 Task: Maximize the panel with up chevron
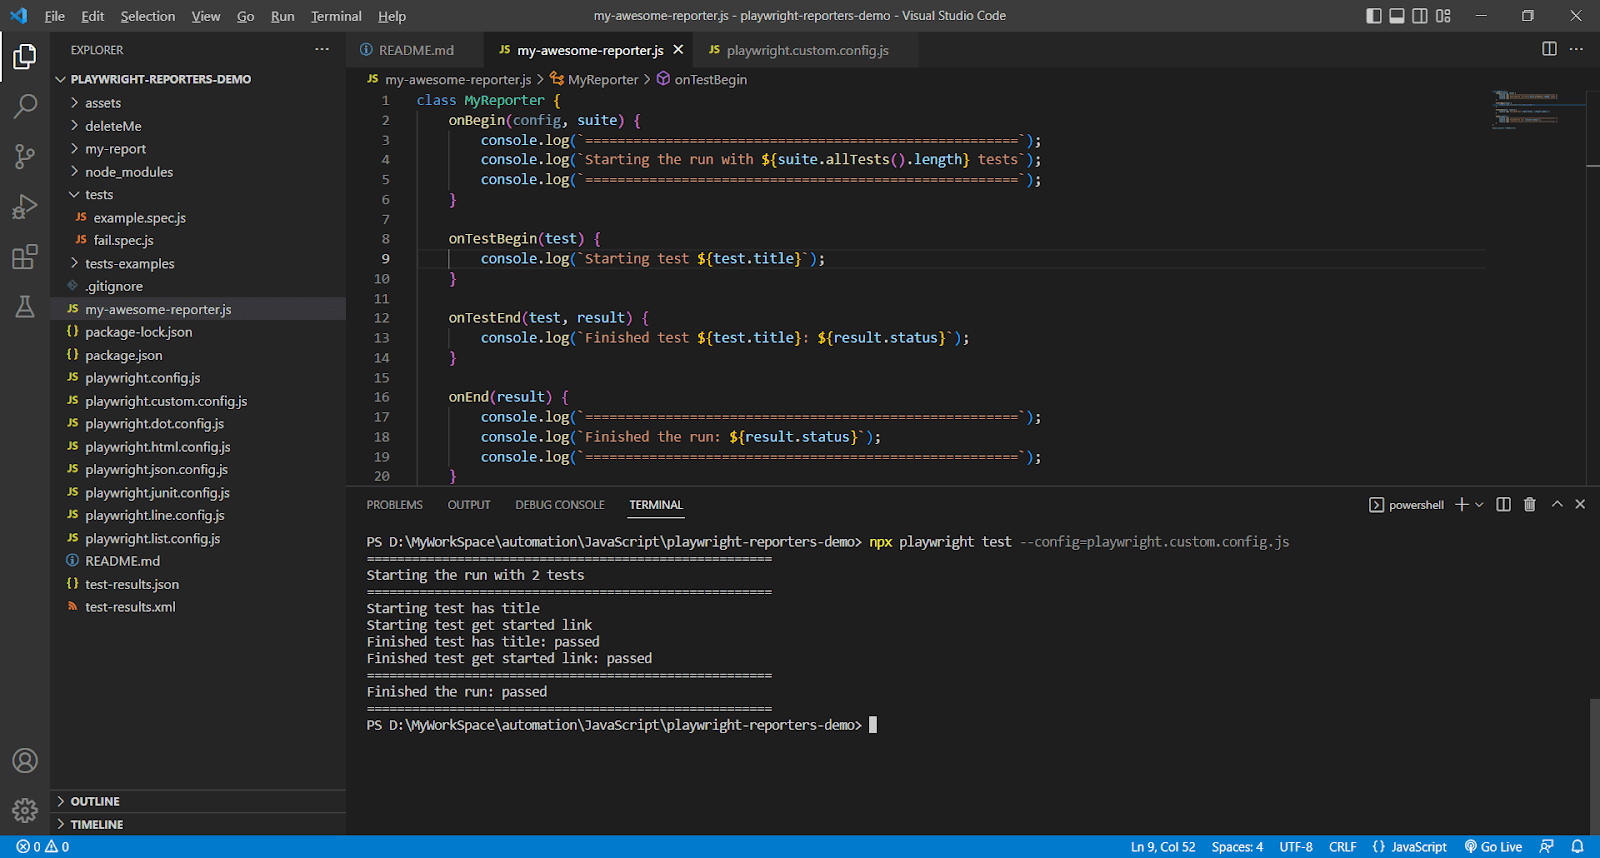[1557, 504]
